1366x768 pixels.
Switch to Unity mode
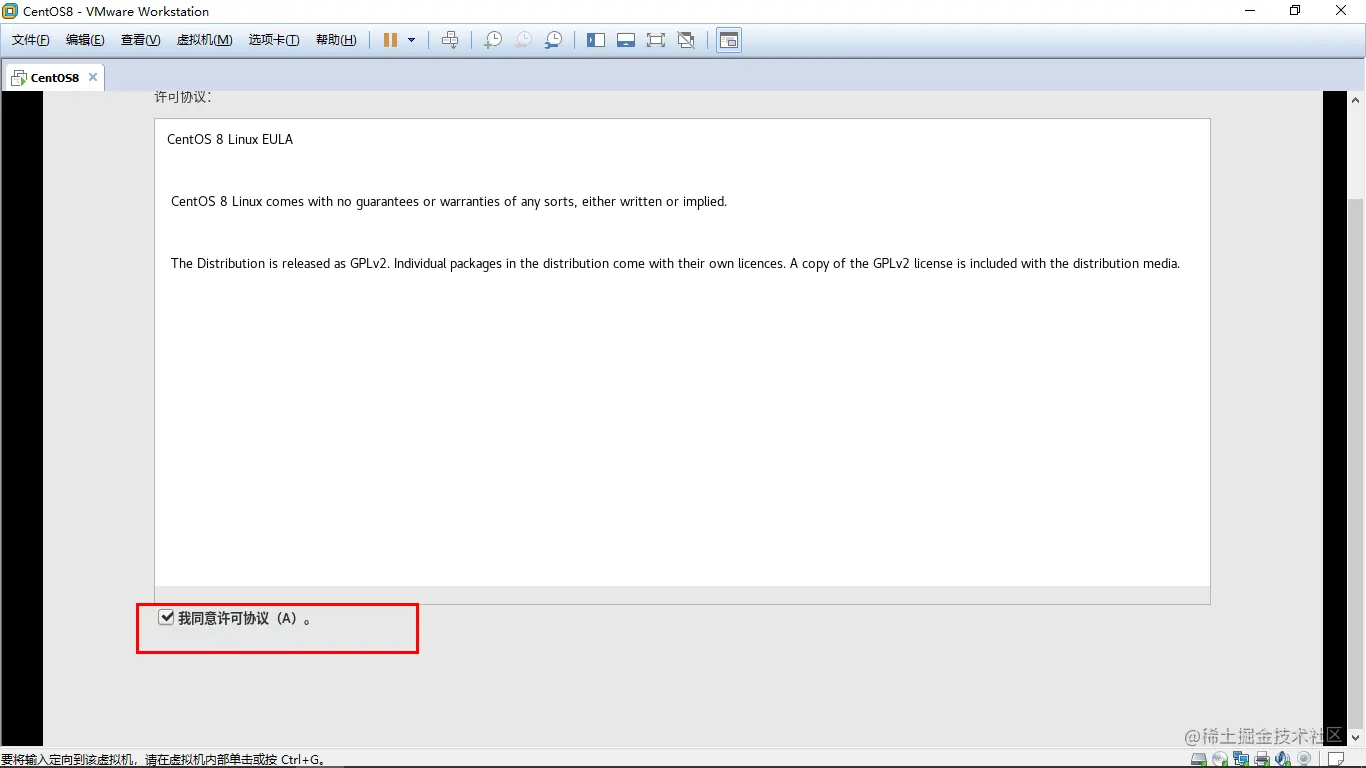[x=686, y=40]
